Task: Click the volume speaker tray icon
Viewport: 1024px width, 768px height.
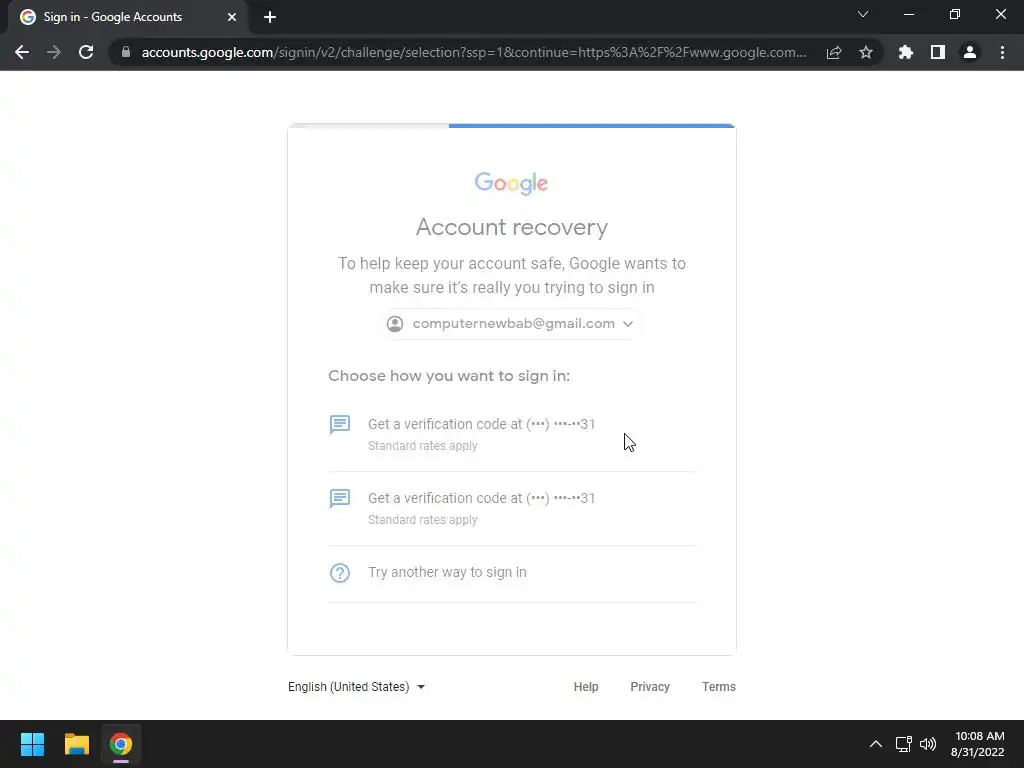Action: (x=928, y=744)
